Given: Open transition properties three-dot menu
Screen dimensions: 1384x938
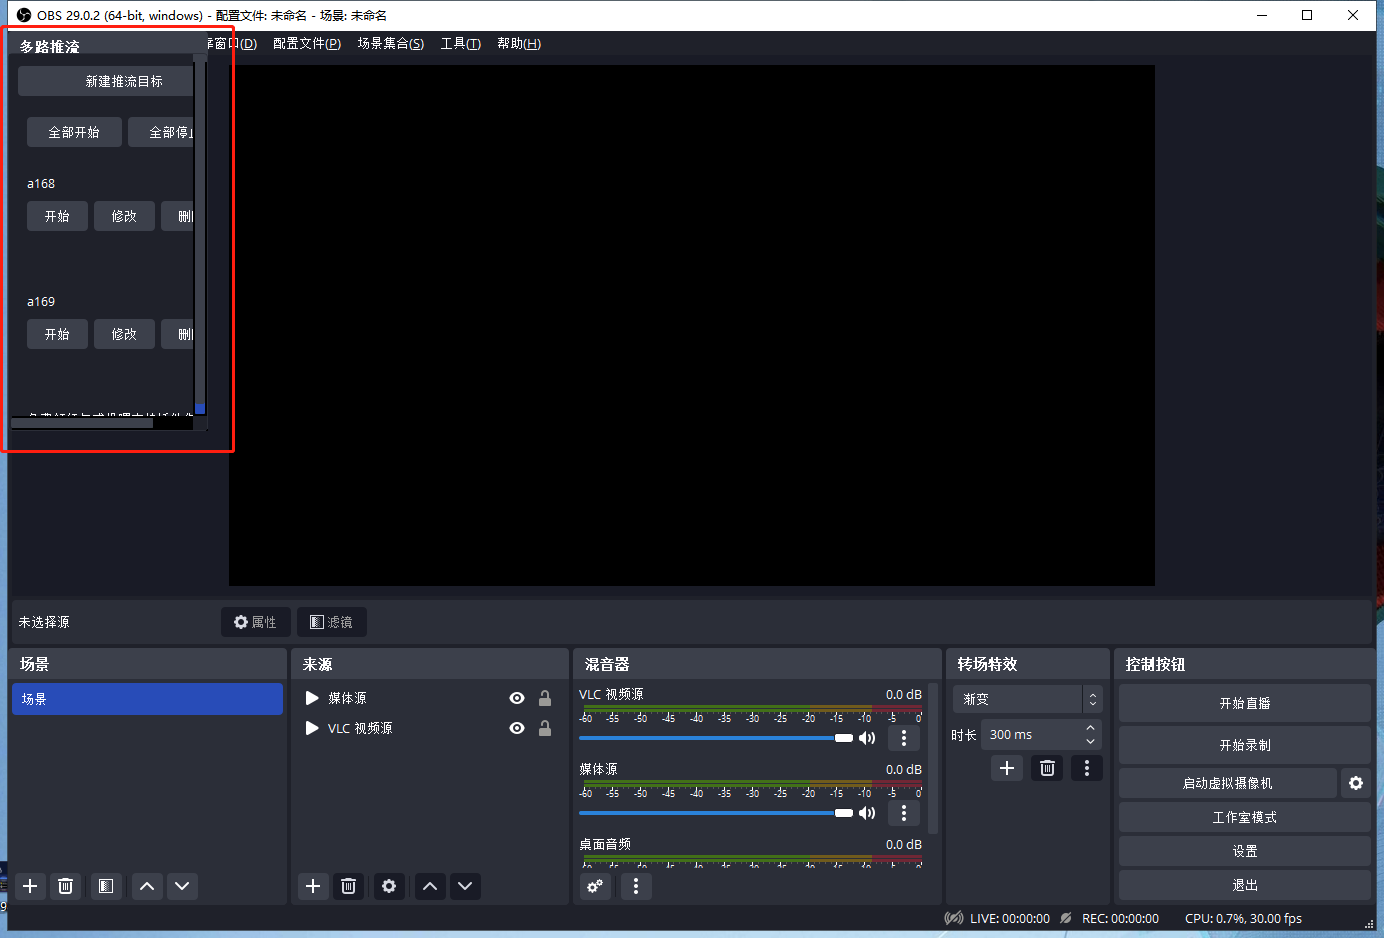Looking at the screenshot, I should pyautogui.click(x=1087, y=768).
